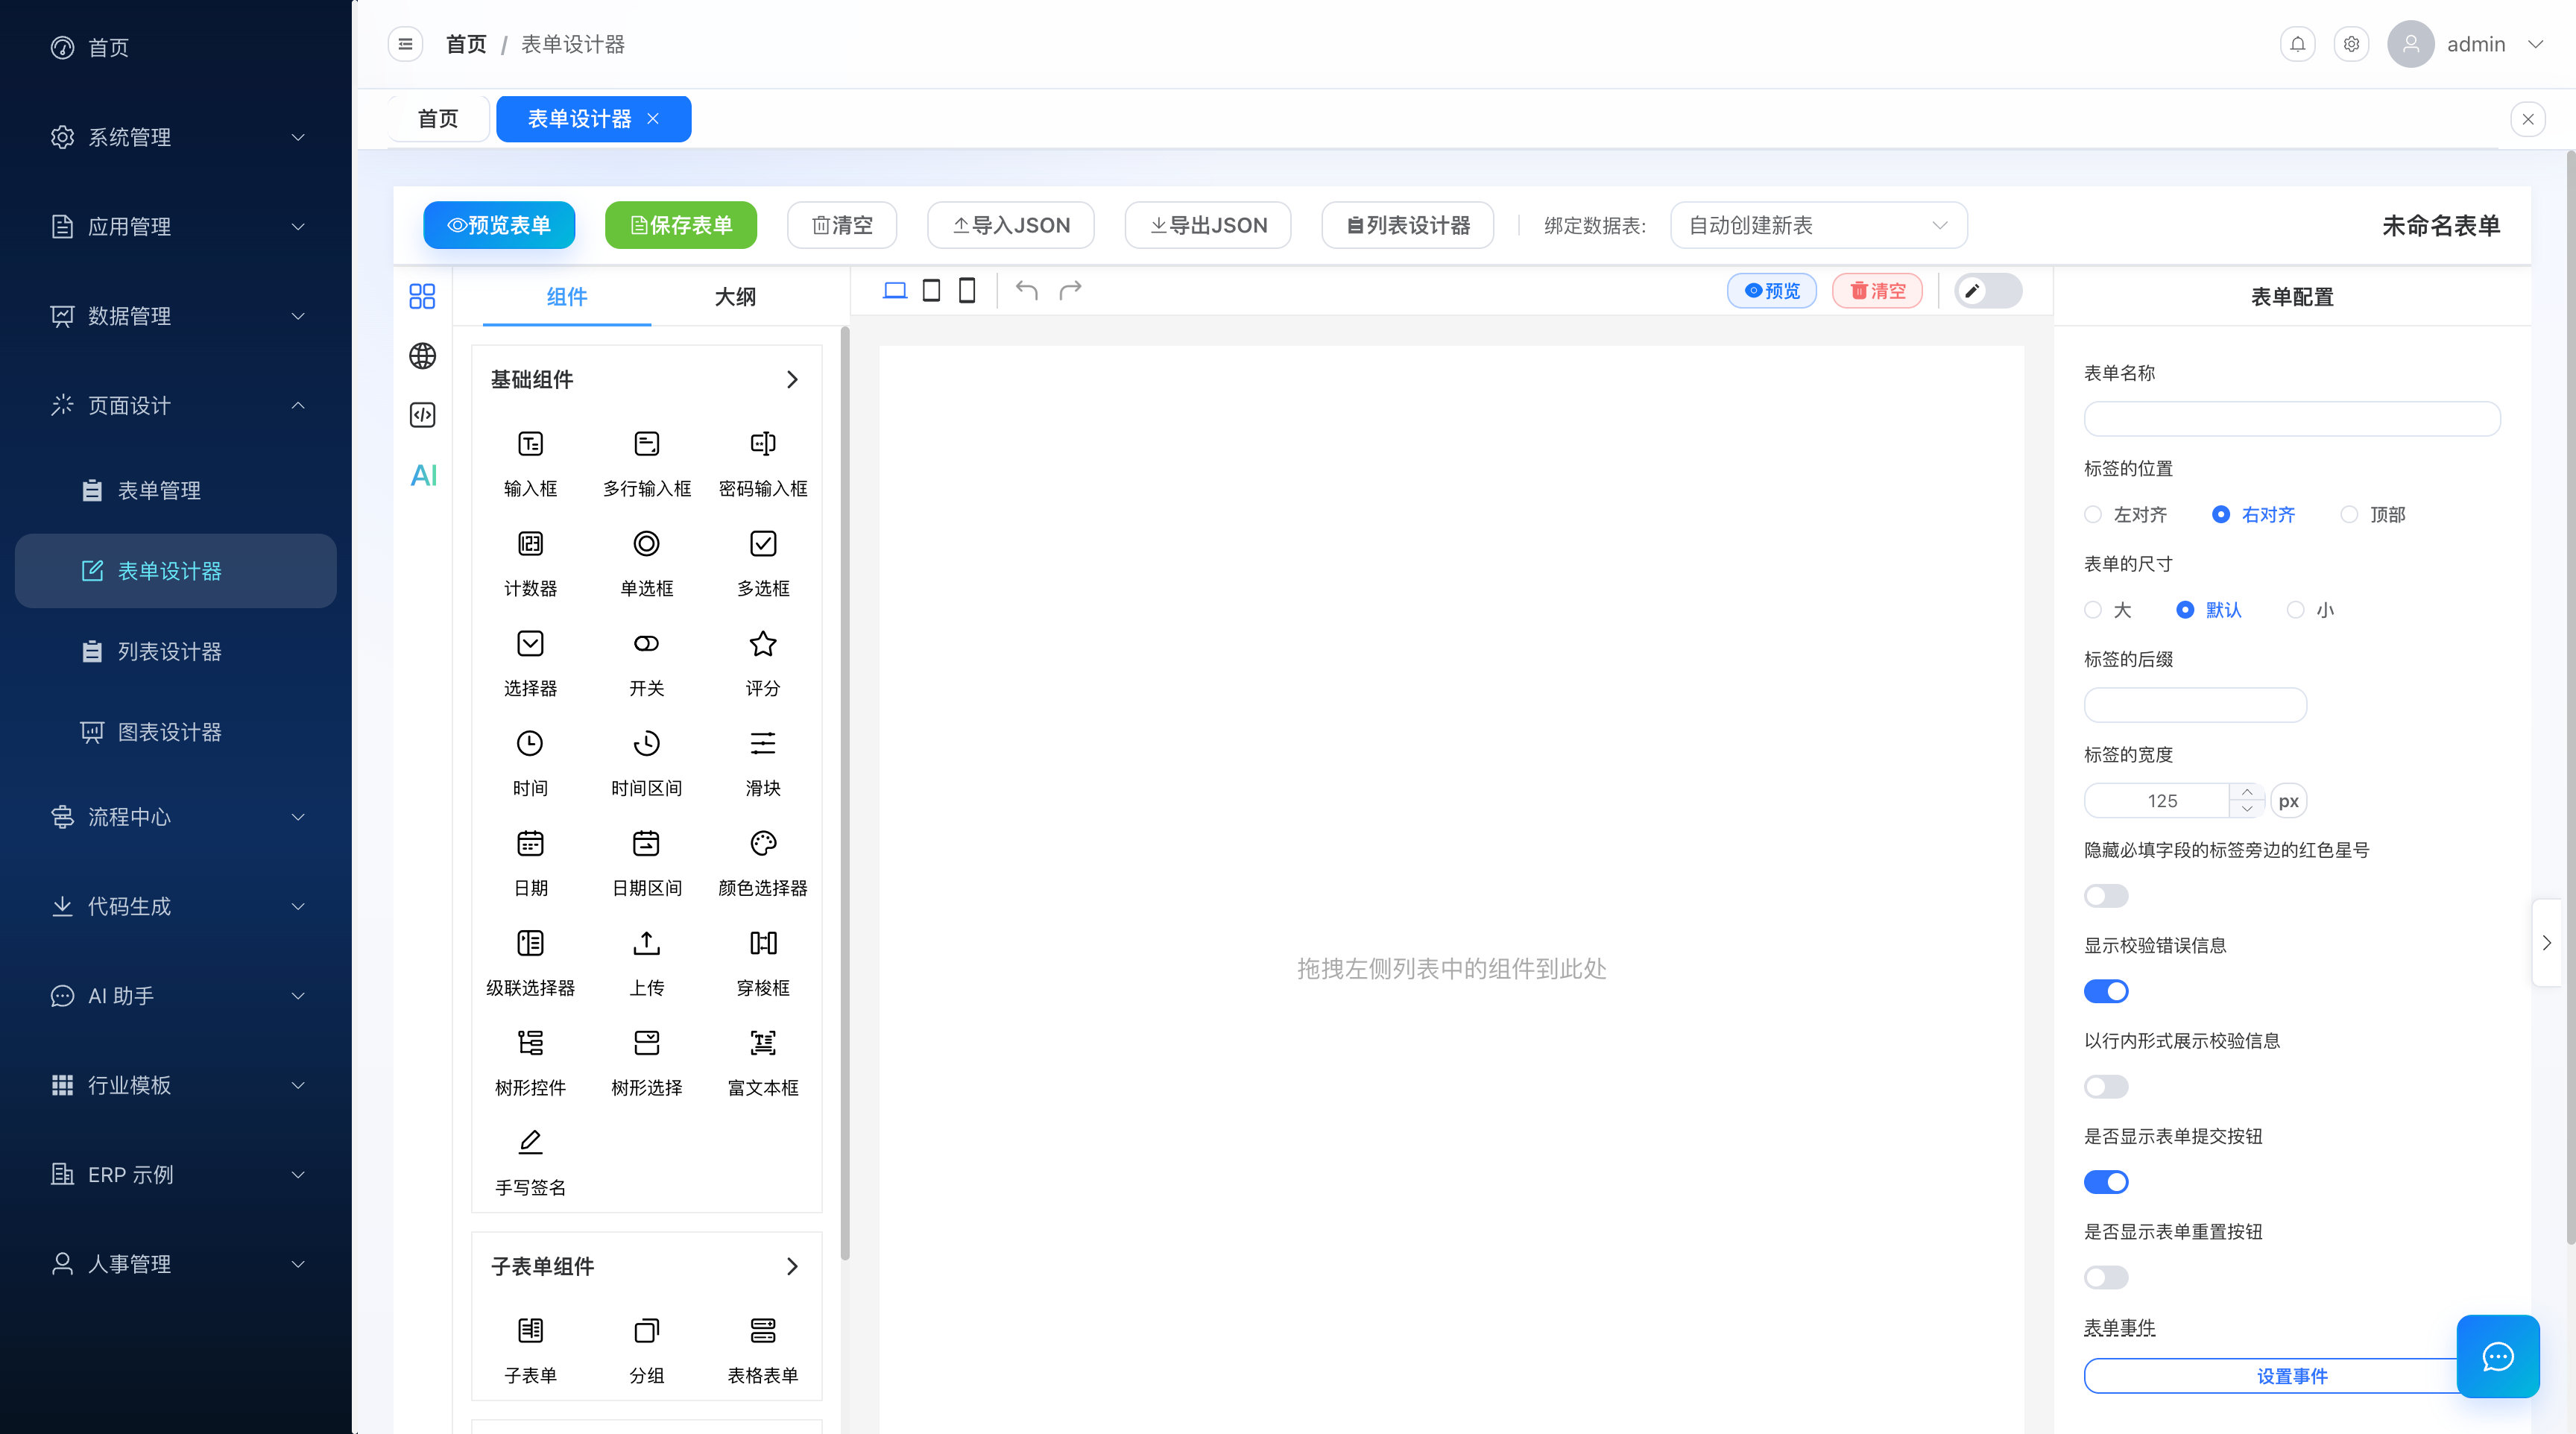This screenshot has width=2576, height=1434.
Task: Select the 富文本框 rich text component
Action: coord(763,1063)
